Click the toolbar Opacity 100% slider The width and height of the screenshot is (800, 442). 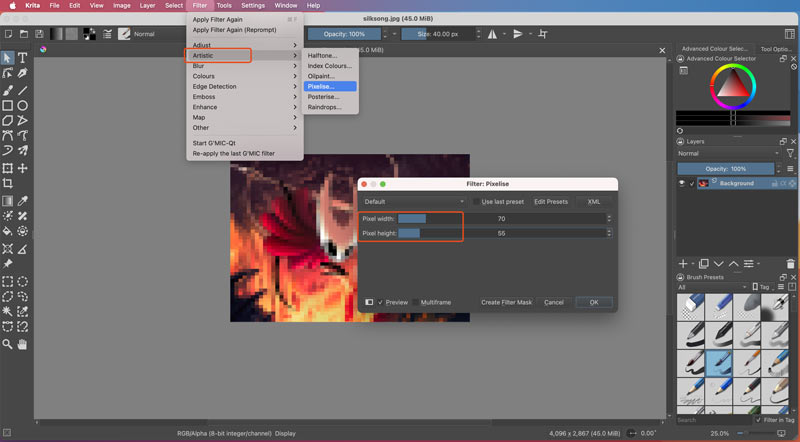[344, 34]
